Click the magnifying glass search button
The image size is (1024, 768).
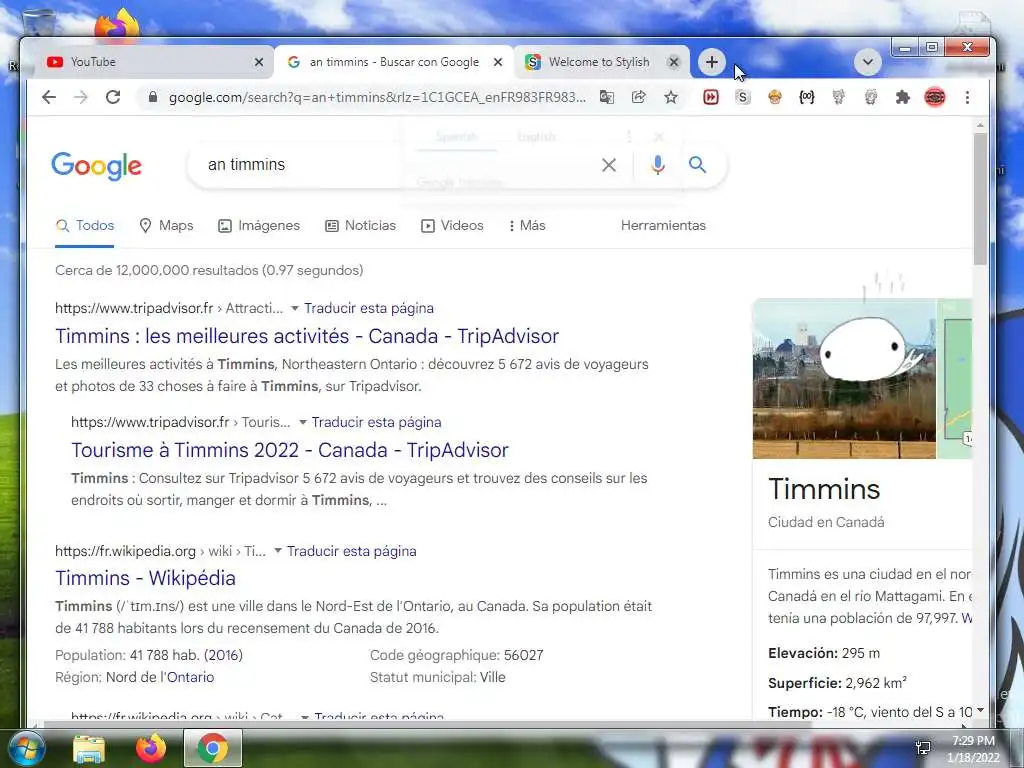click(697, 165)
